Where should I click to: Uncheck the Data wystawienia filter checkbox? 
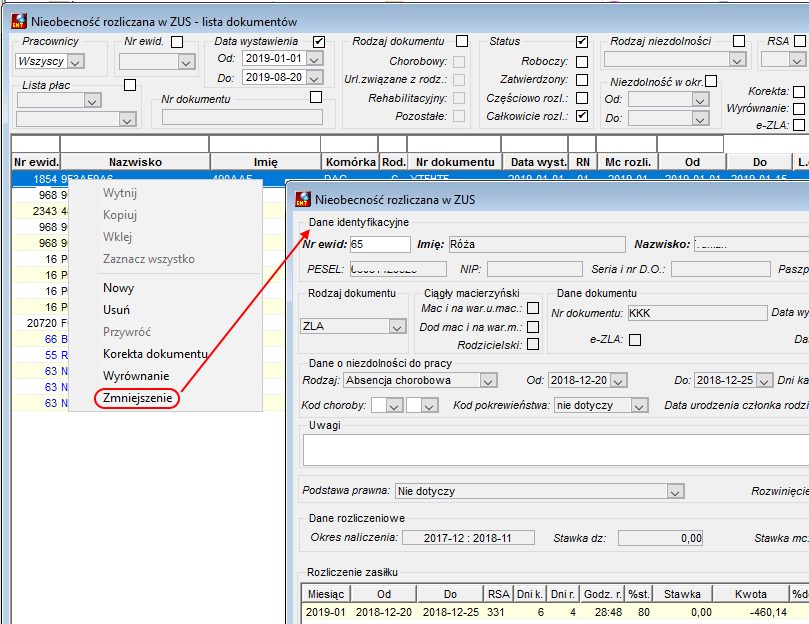click(319, 41)
